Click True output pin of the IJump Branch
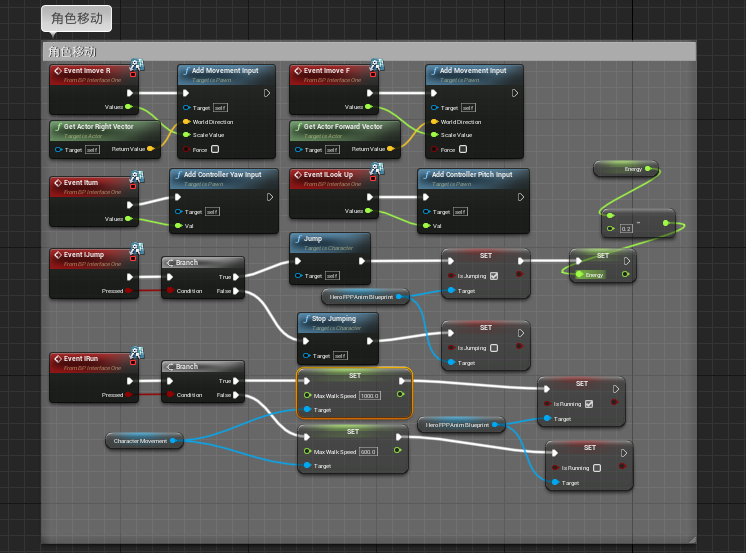746x553 pixels. 236,277
